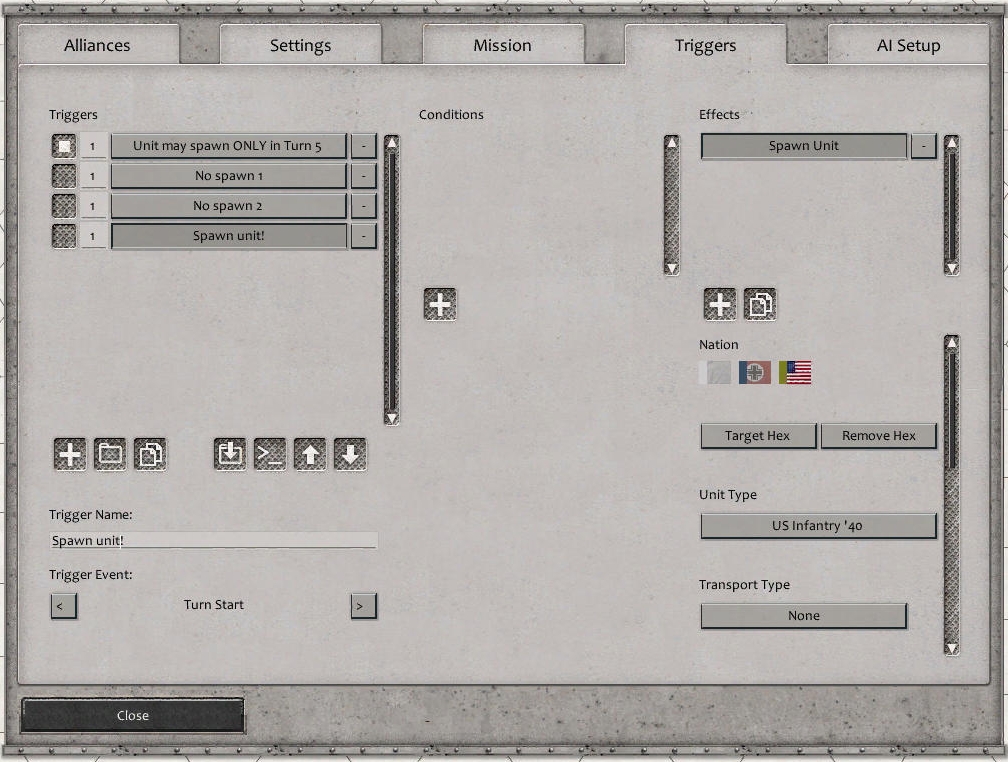The width and height of the screenshot is (1008, 762).
Task: Click the count field of 'No spawn 2'
Action: tap(93, 206)
